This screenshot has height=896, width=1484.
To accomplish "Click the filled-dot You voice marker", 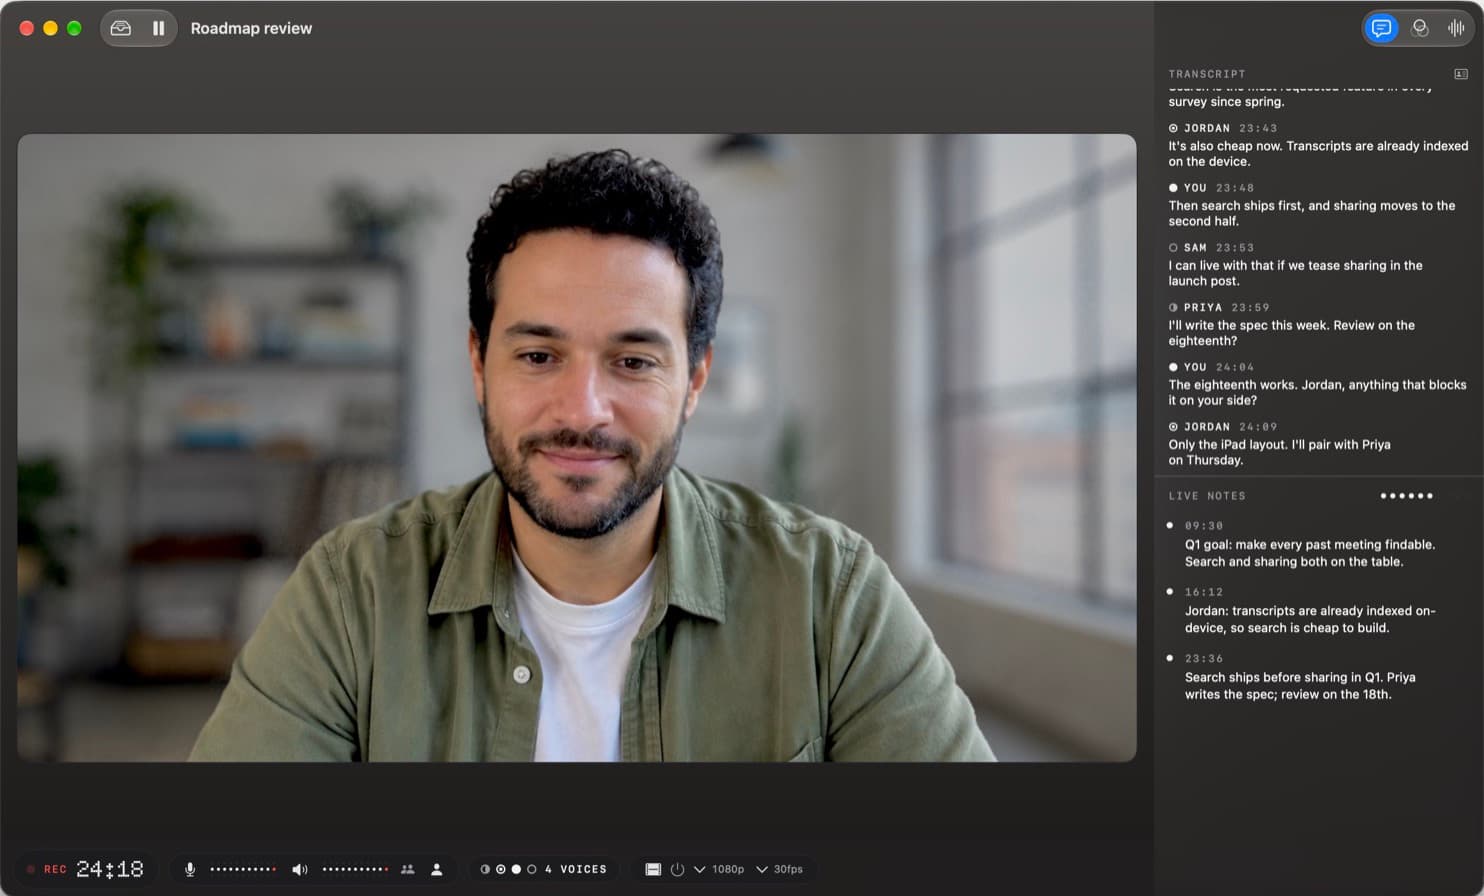I will click(x=516, y=869).
